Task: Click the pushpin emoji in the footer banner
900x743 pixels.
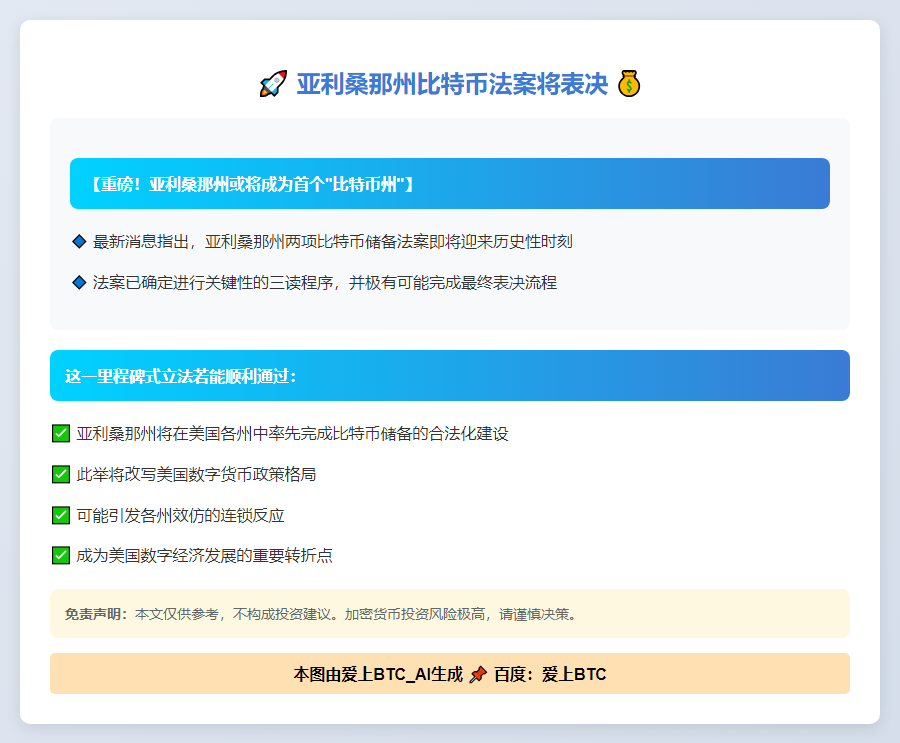Action: tap(478, 674)
